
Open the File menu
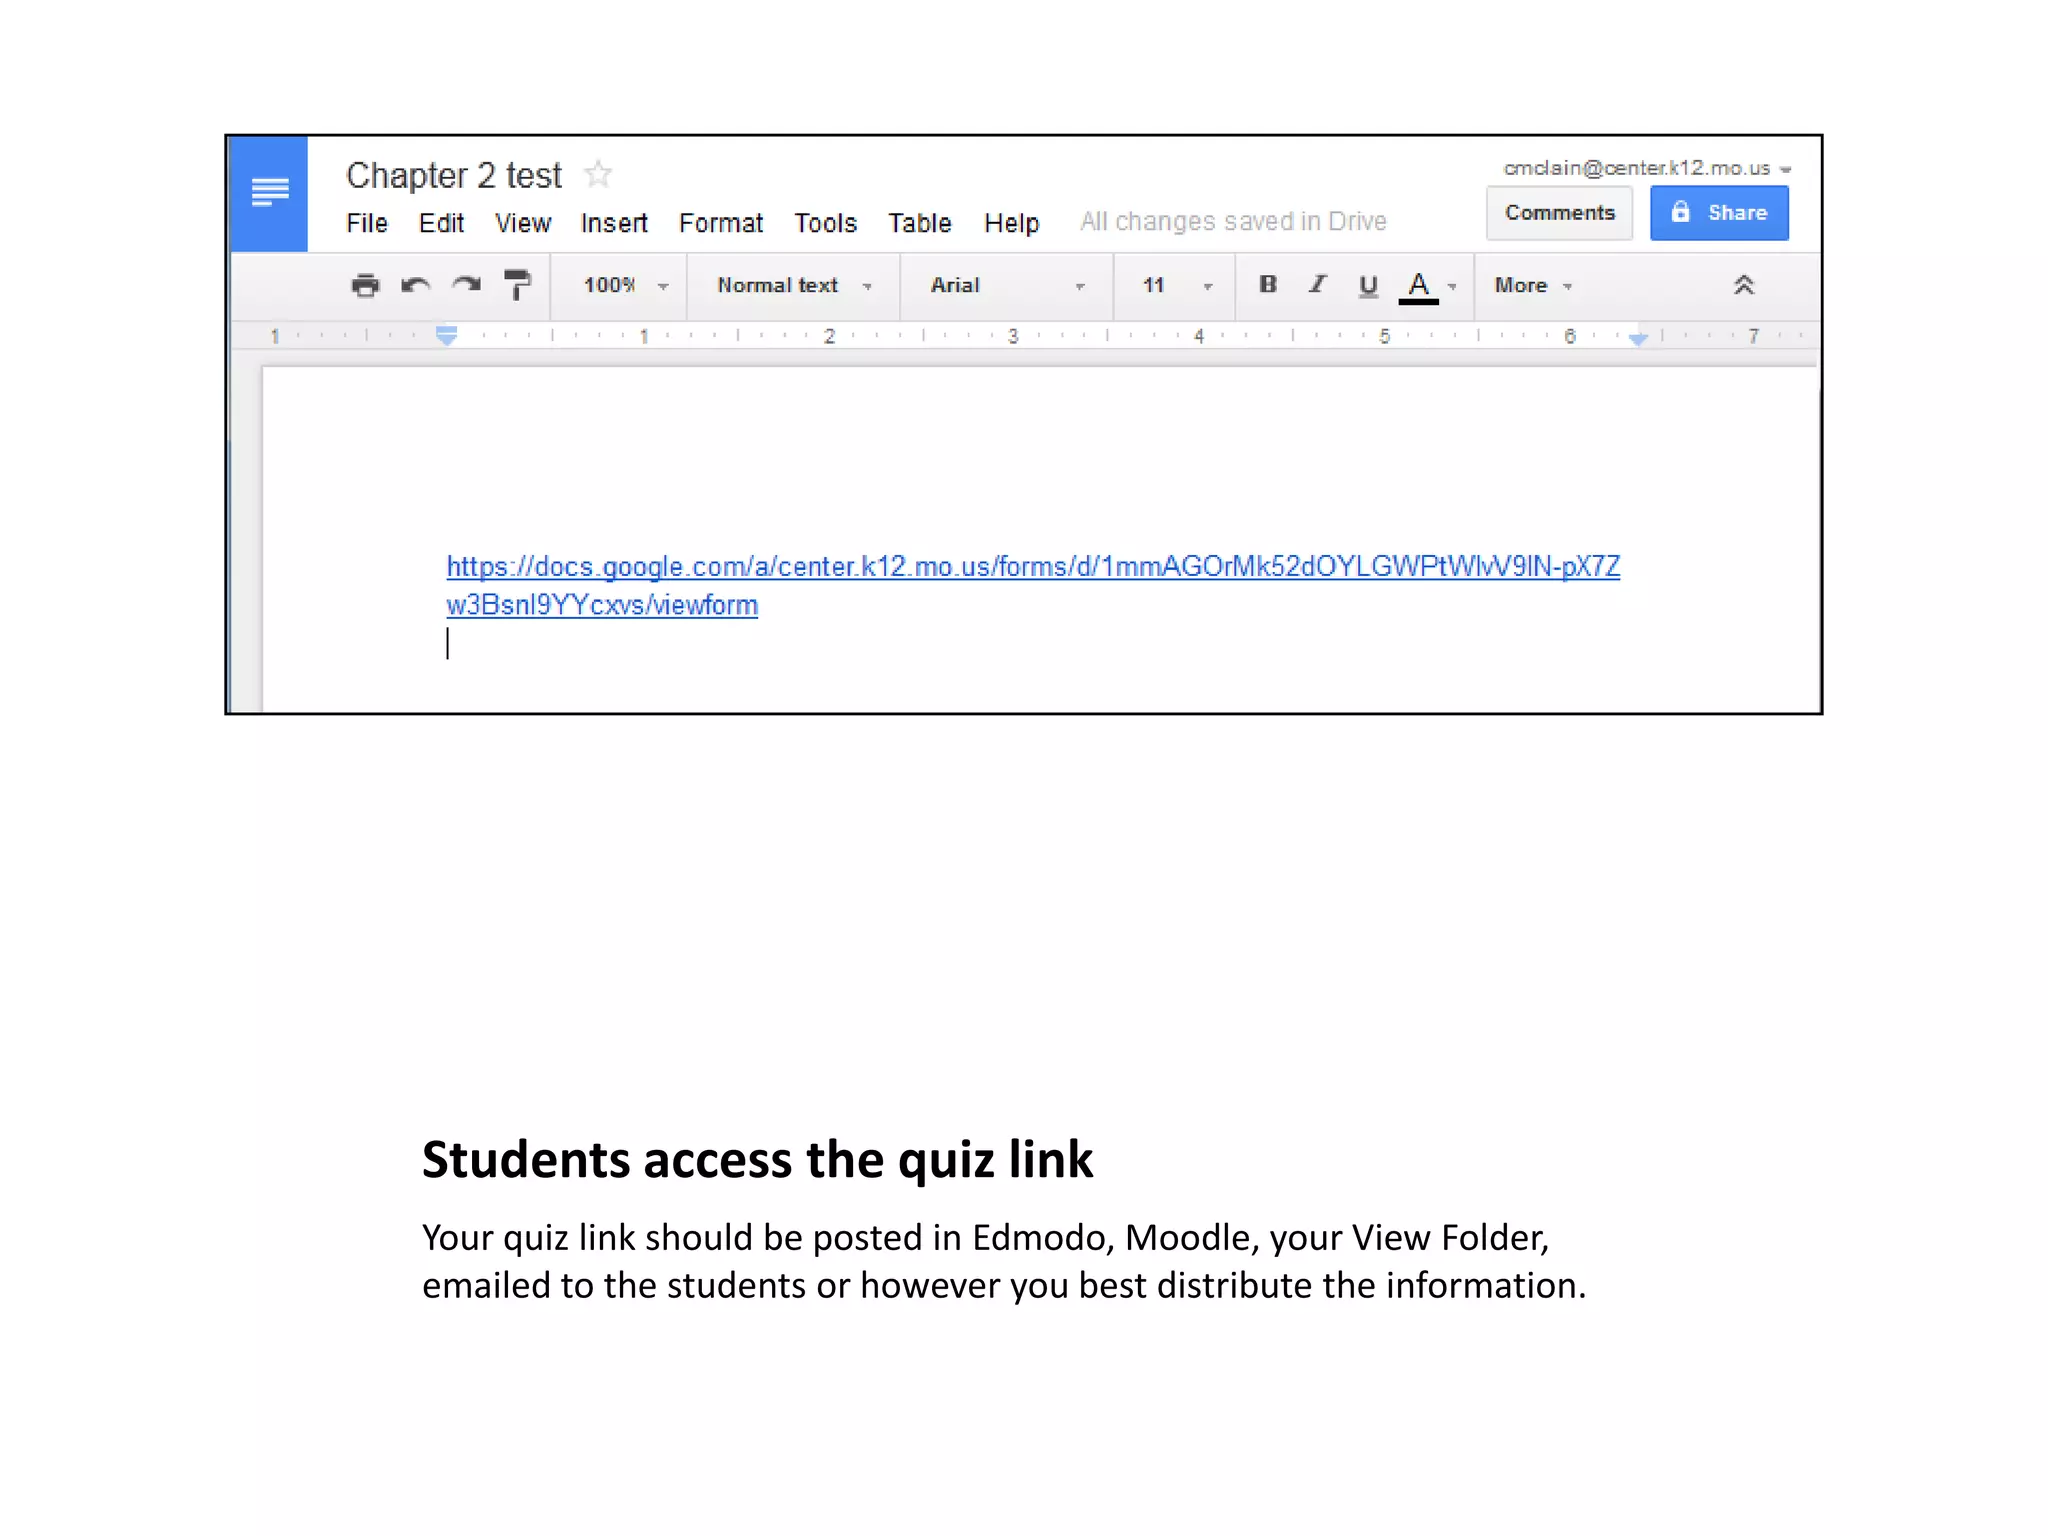pyautogui.click(x=366, y=223)
